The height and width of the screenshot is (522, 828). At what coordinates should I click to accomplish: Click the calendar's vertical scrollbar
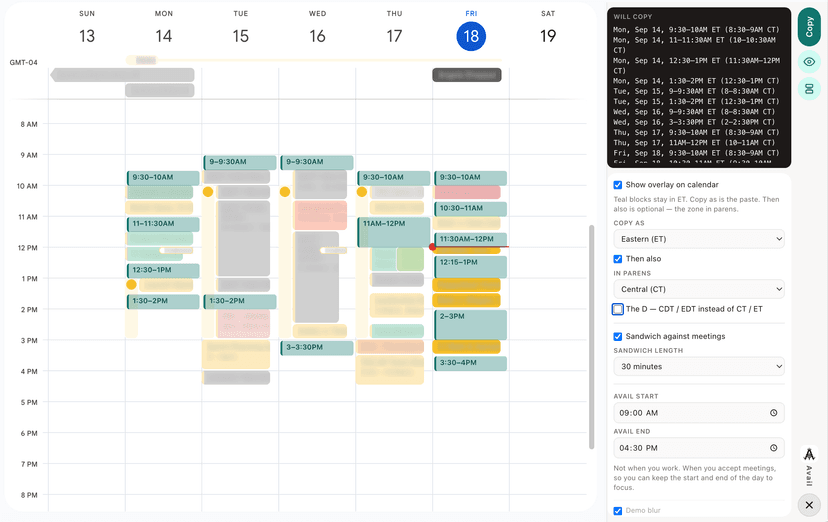(591, 337)
